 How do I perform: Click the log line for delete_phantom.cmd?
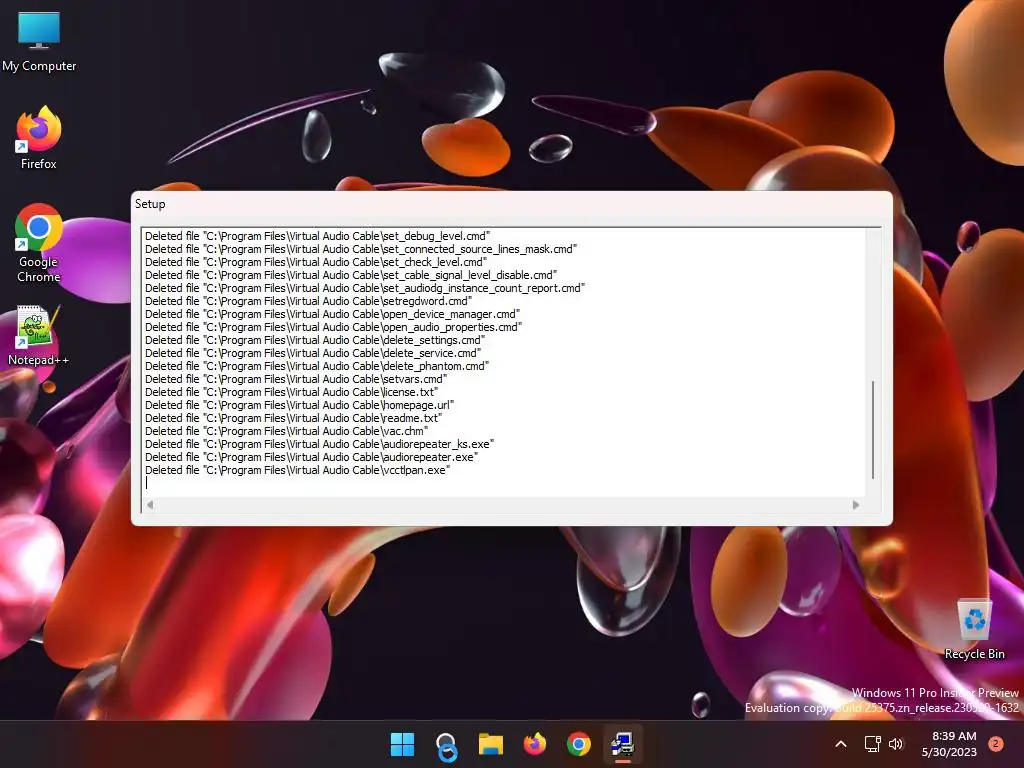(x=317, y=366)
